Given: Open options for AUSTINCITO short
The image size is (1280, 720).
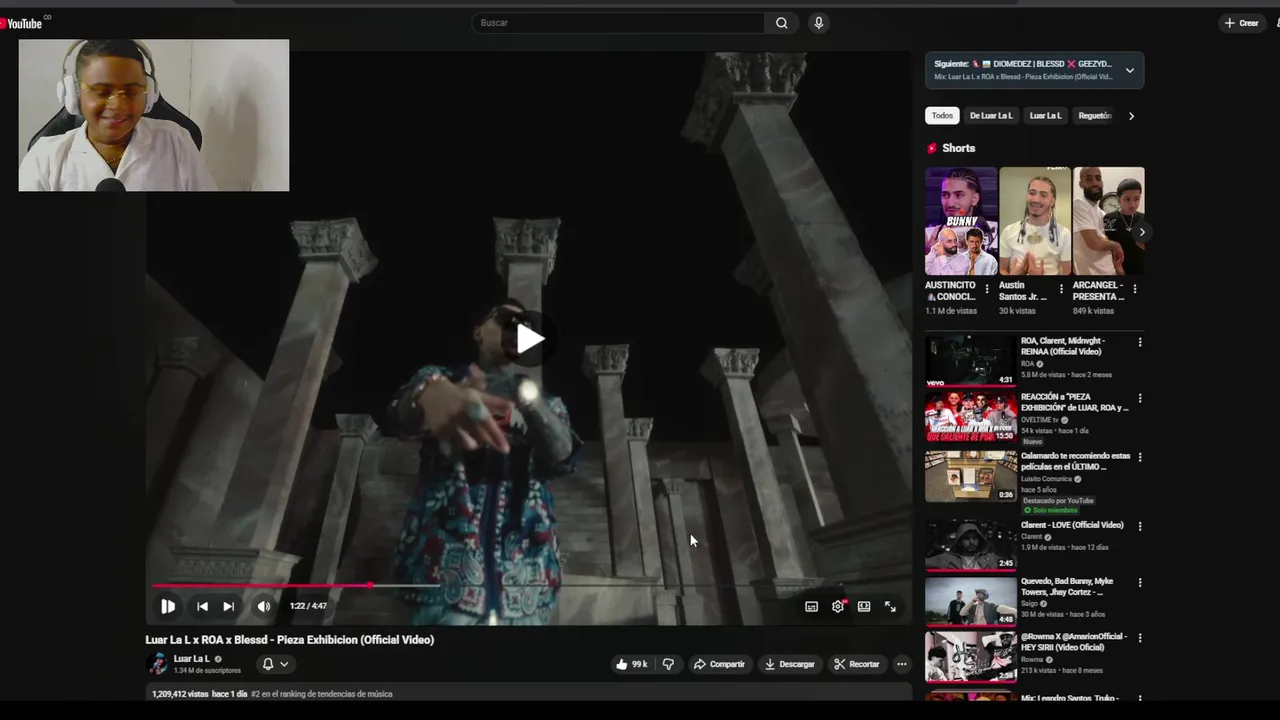Looking at the screenshot, I should coord(987,289).
